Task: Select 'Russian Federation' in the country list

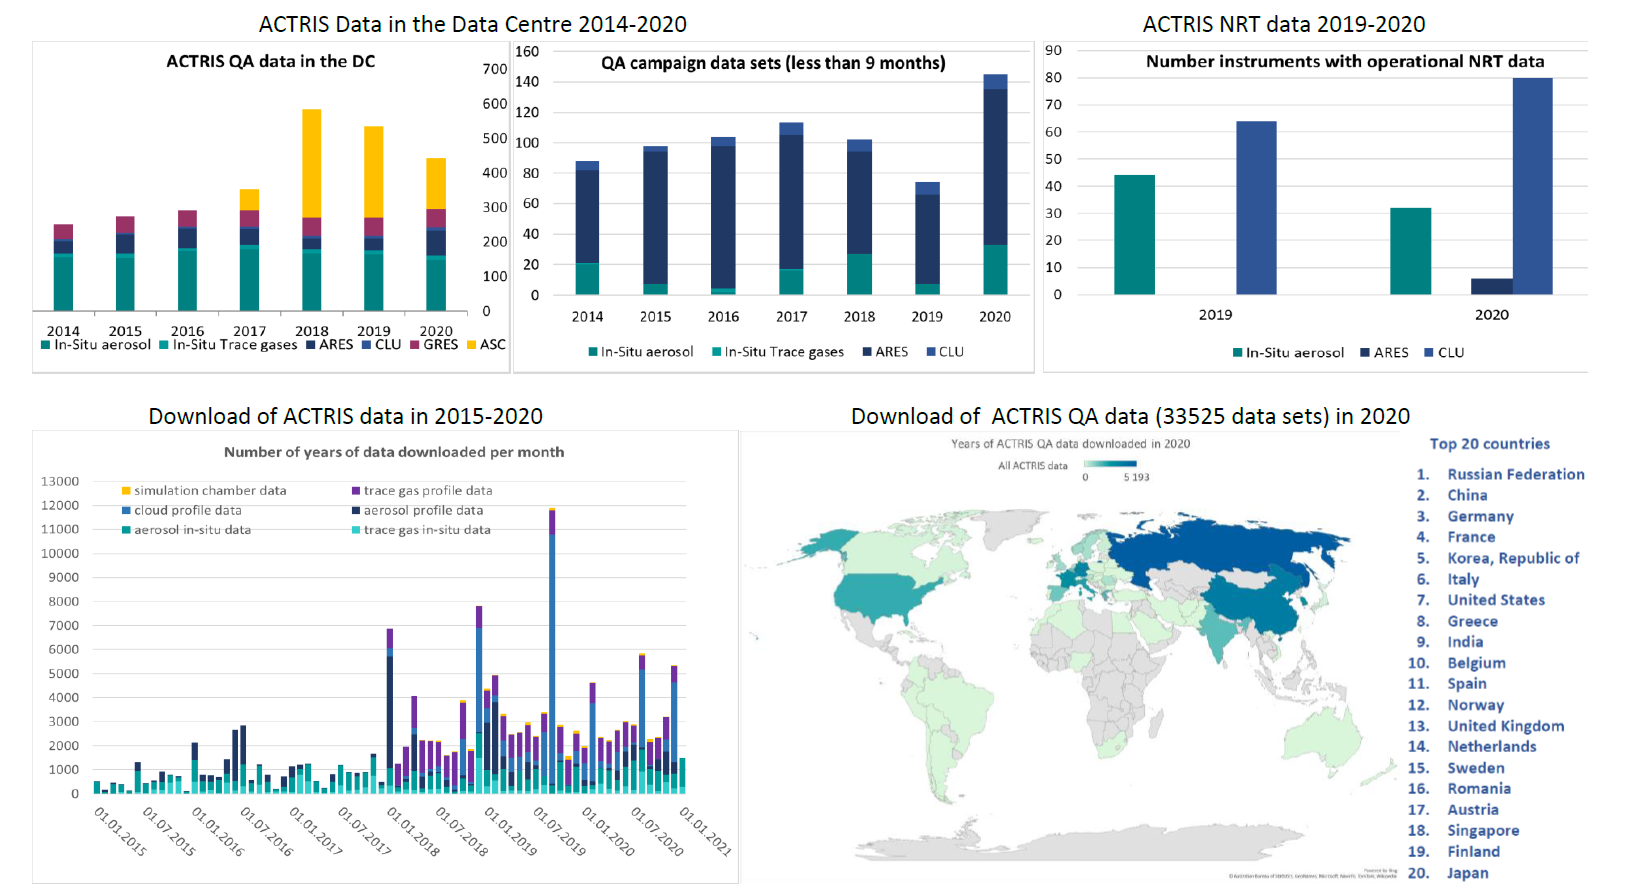Action: pyautogui.click(x=1516, y=474)
